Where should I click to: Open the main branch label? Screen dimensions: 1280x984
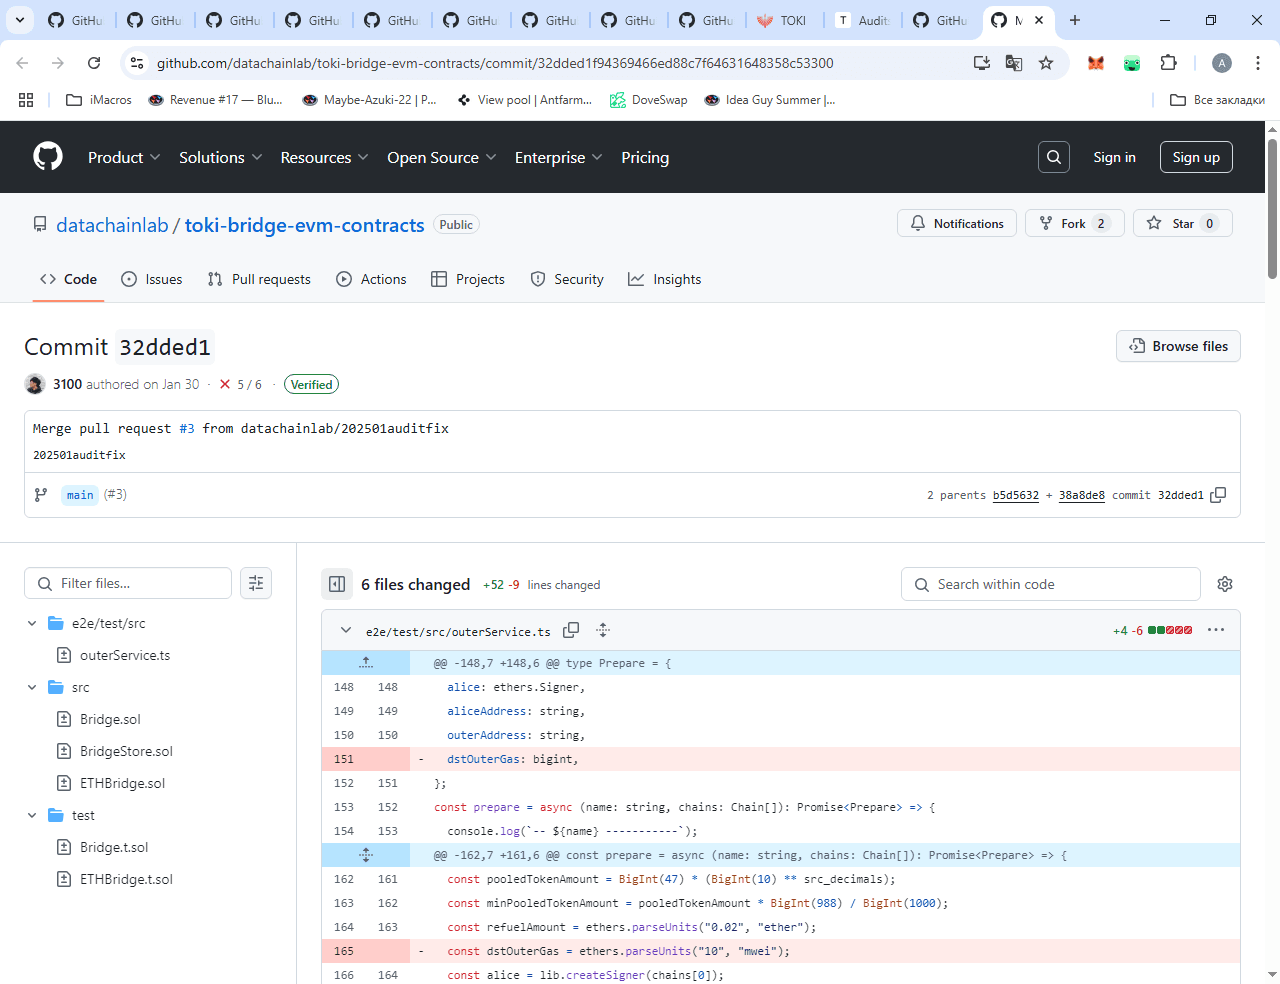point(80,495)
